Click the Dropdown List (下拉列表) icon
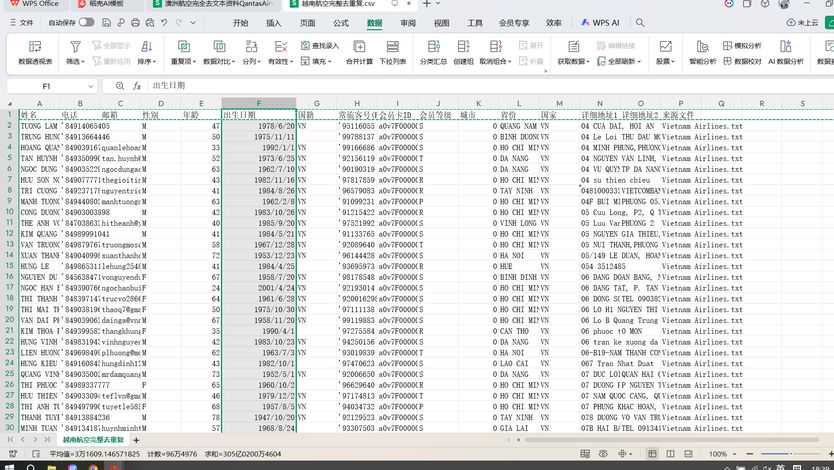834x470 pixels. (393, 46)
